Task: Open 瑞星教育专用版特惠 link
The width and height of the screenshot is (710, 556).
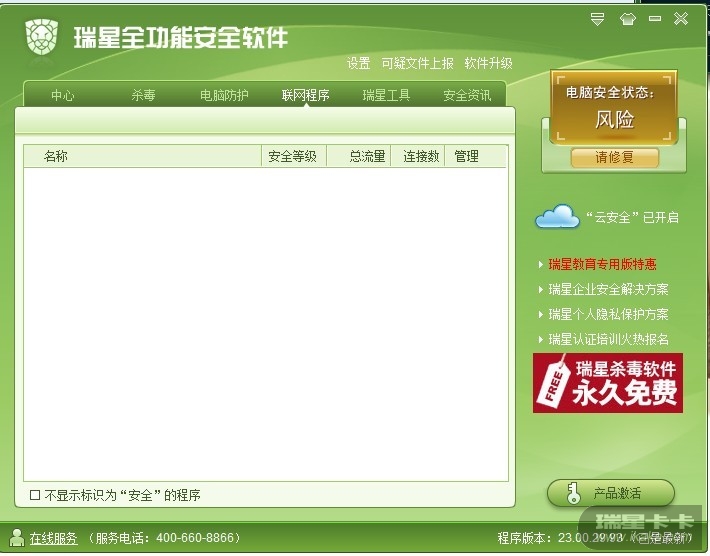Action: 602,264
